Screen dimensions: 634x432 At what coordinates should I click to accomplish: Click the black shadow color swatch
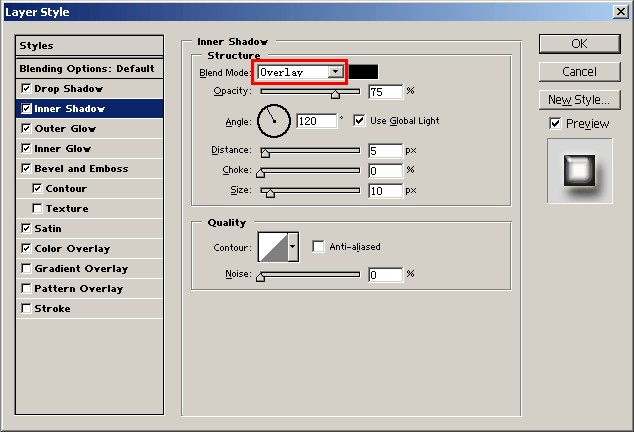(x=363, y=72)
